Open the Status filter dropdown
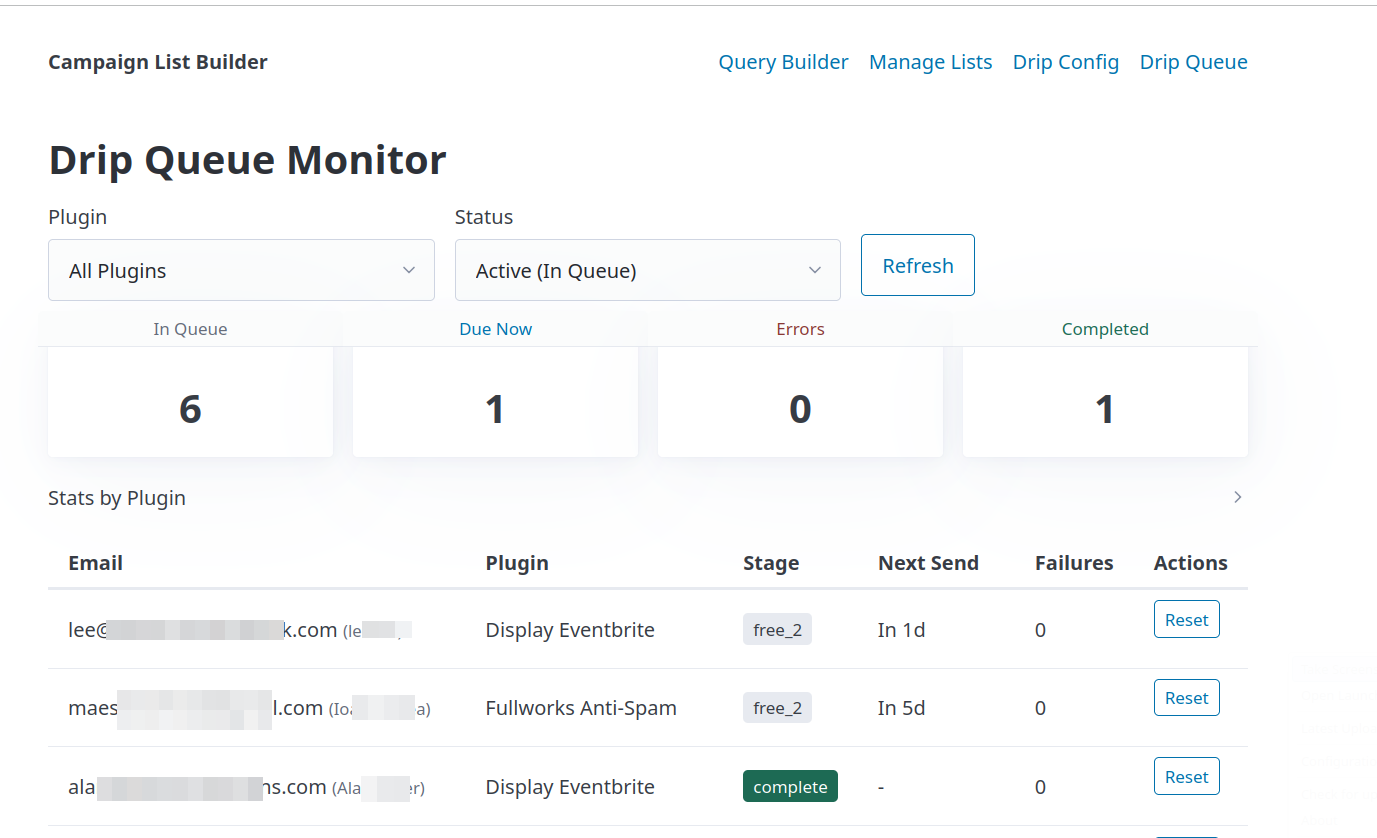Image resolution: width=1377 pixels, height=838 pixels. (647, 270)
